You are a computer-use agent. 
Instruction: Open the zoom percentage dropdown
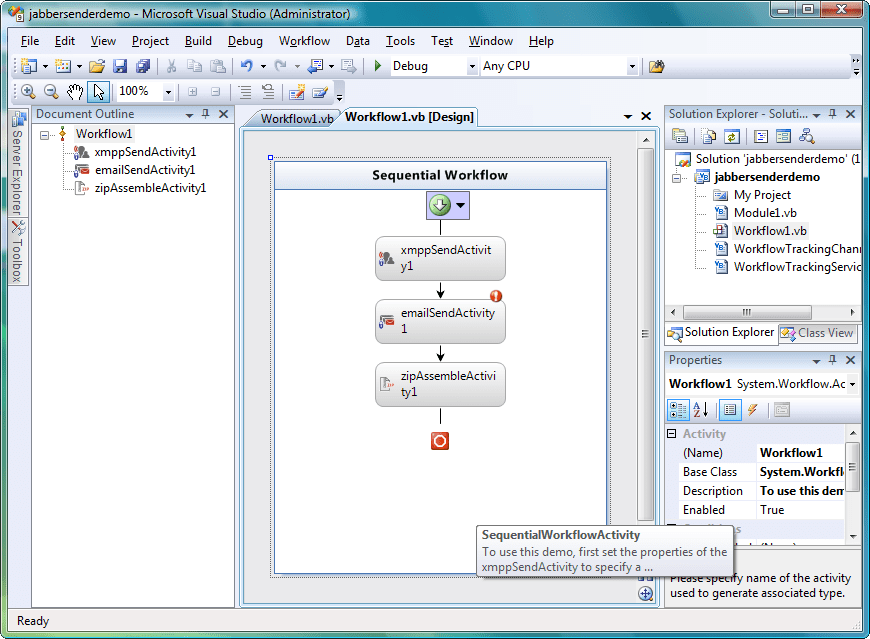pos(168,92)
